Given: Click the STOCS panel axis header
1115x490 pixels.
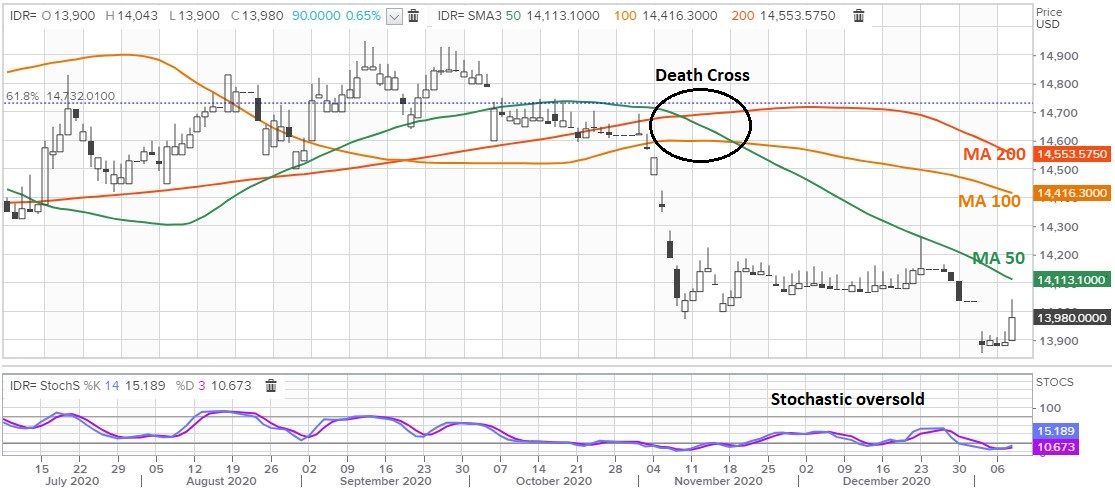Looking at the screenshot, I should point(1057,382).
